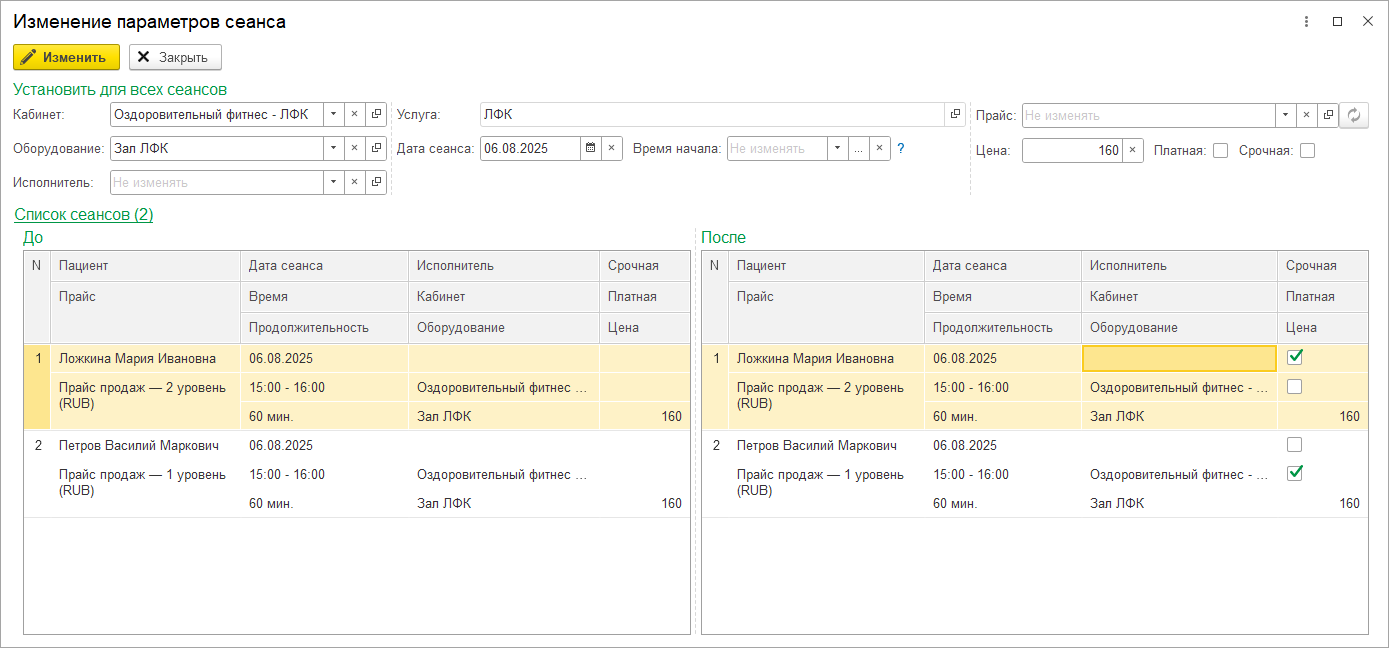Uncheck Платная for Петров Василий Маркович
The width and height of the screenshot is (1389, 648).
[x=1294, y=473]
